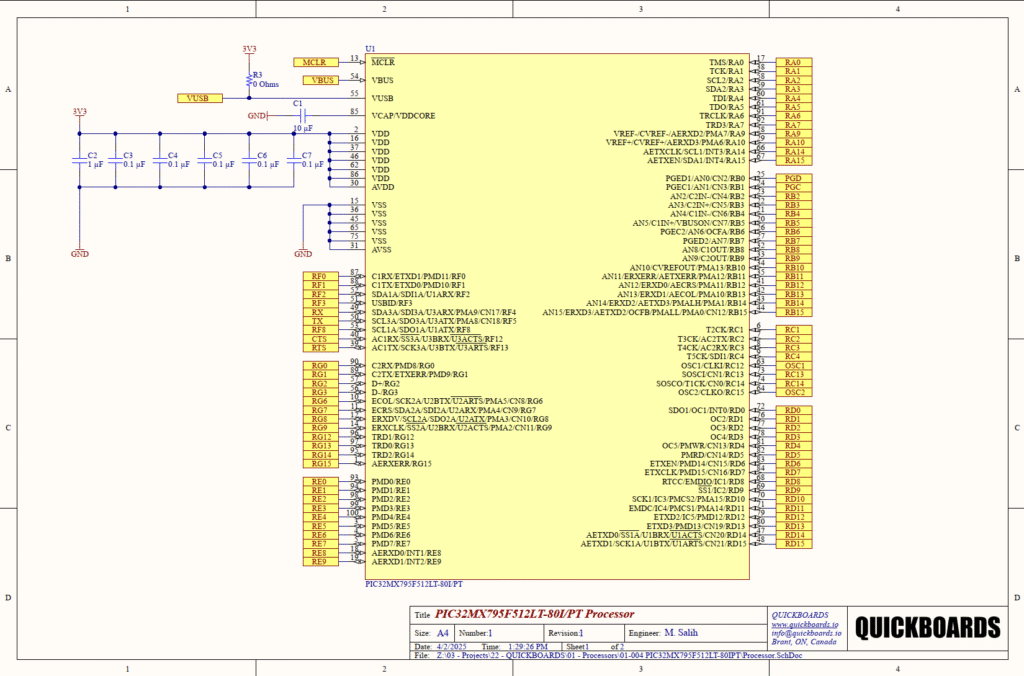Screen dimensions: 1024x676
Task: Select the RX port label
Action: [x=318, y=312]
